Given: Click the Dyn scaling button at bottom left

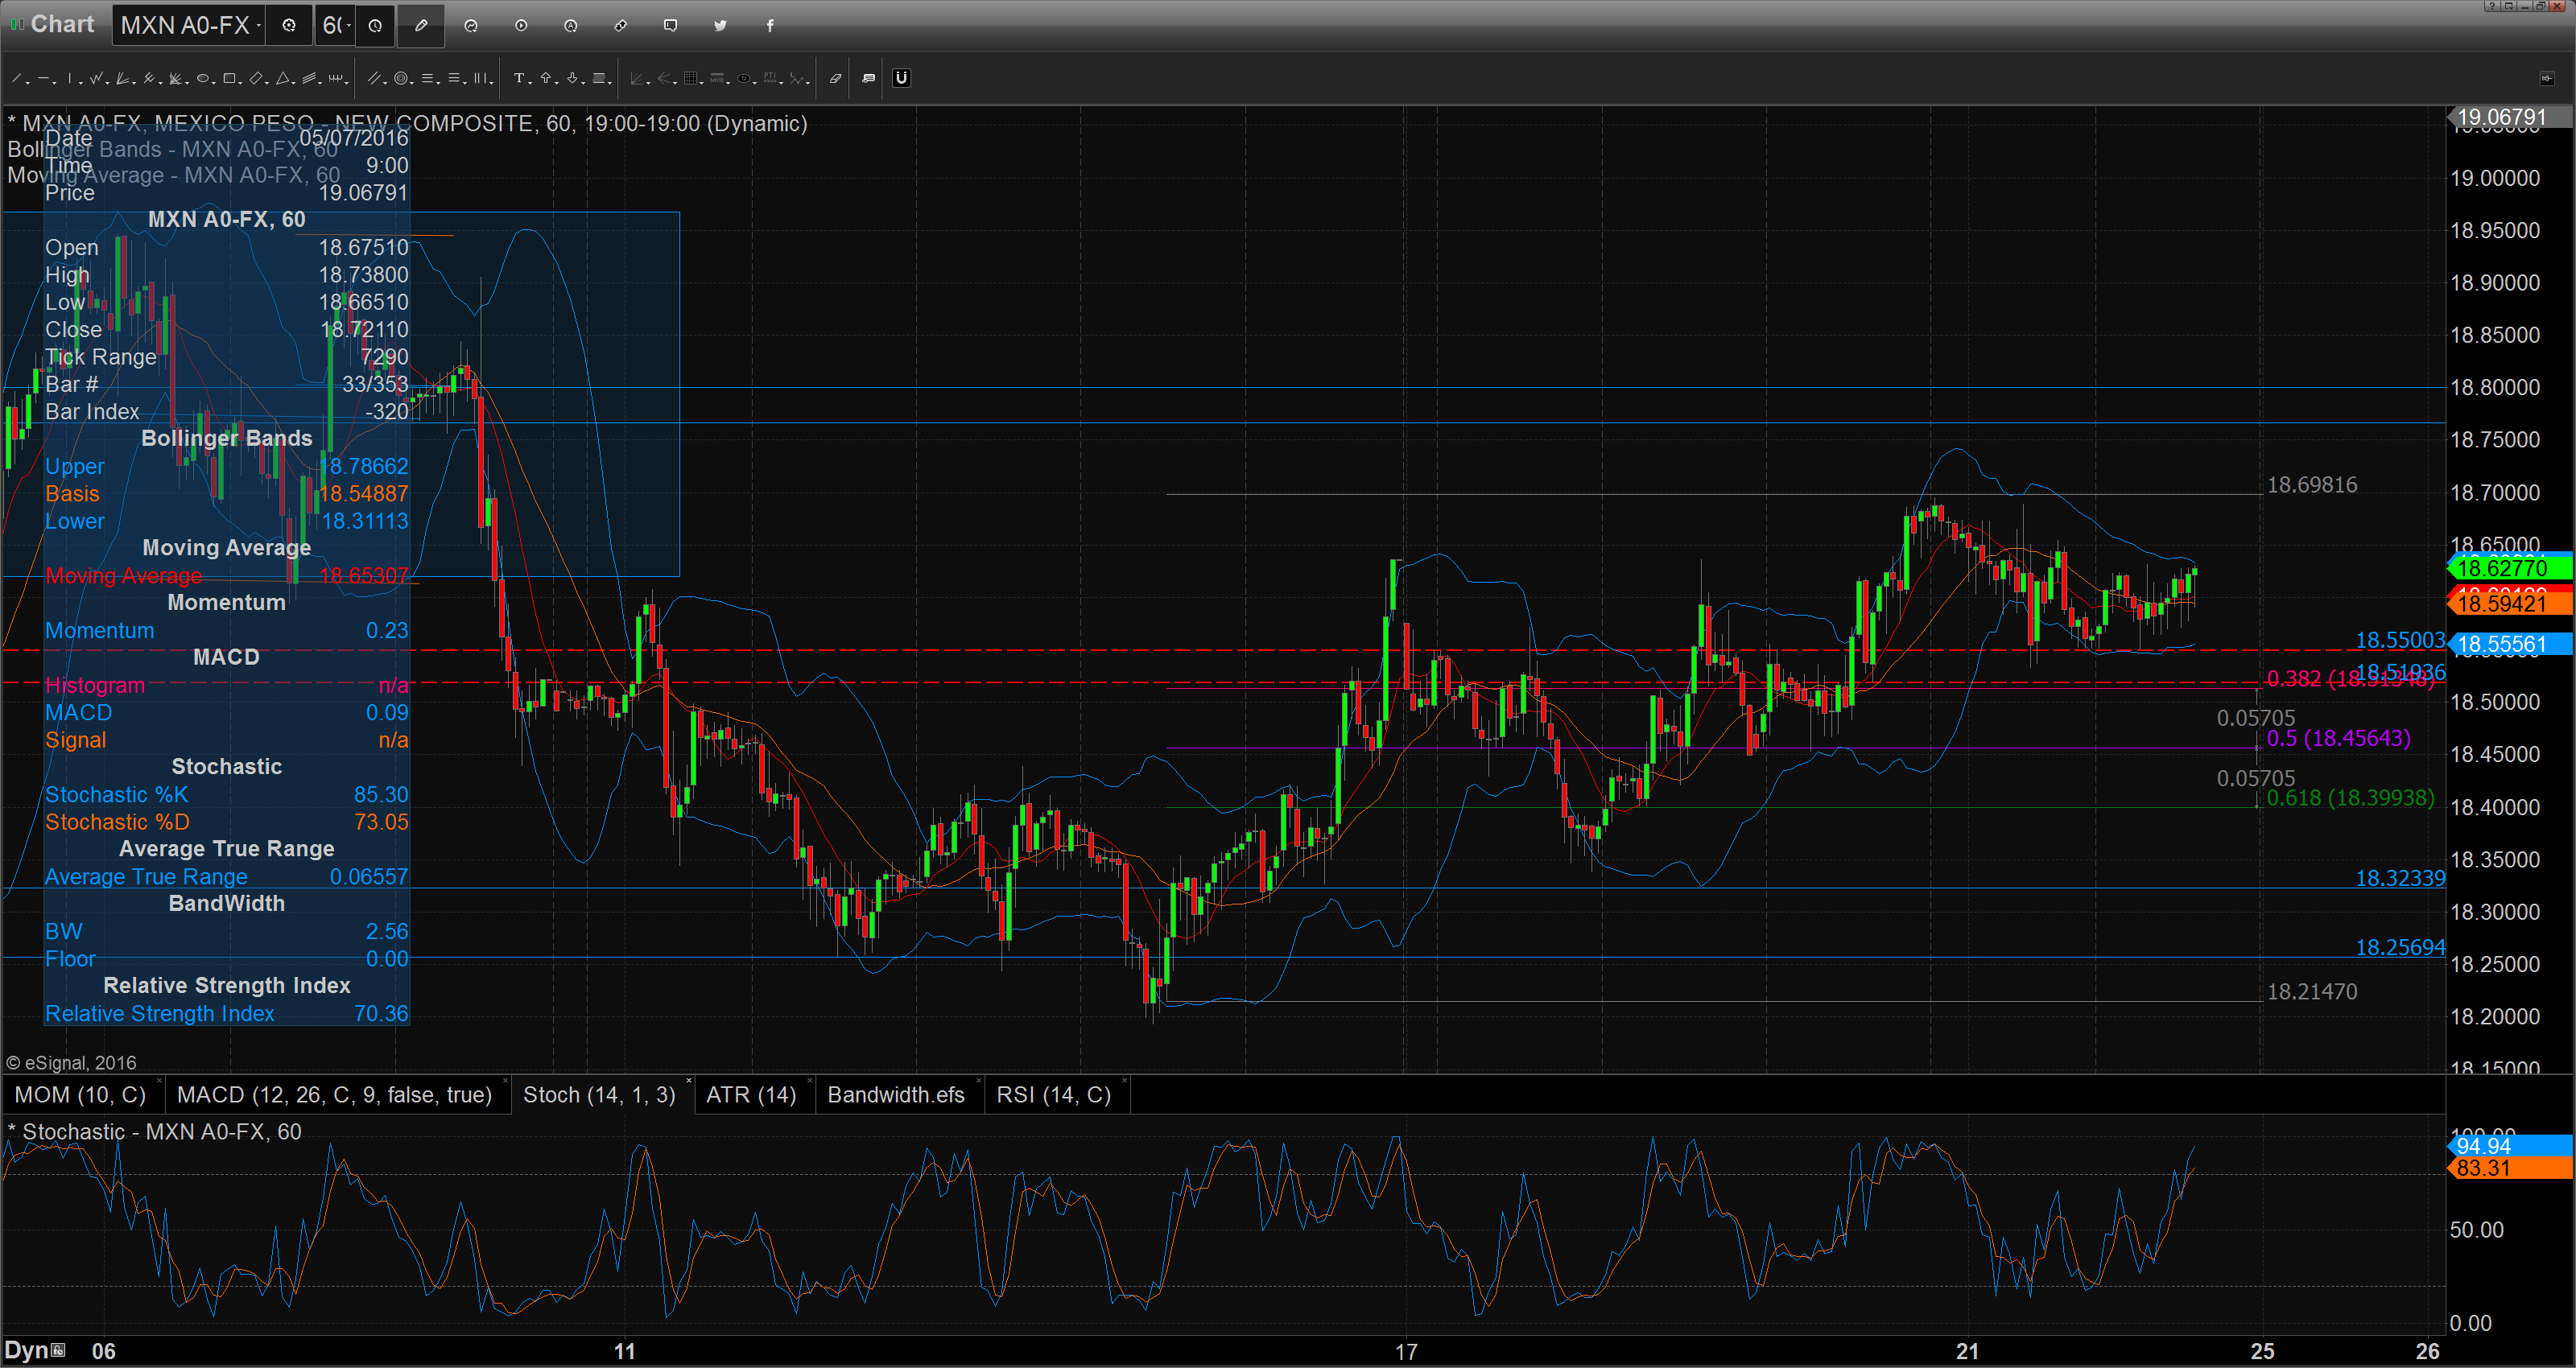Looking at the screenshot, I should tap(34, 1351).
